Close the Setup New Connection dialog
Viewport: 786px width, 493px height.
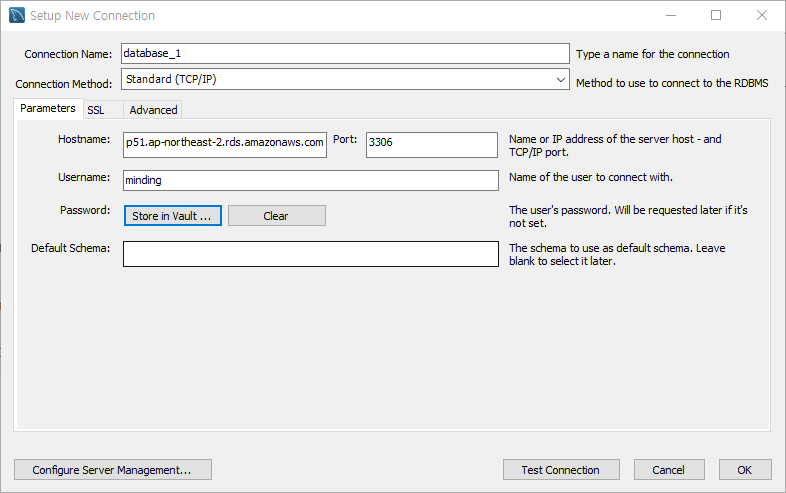[x=761, y=16]
